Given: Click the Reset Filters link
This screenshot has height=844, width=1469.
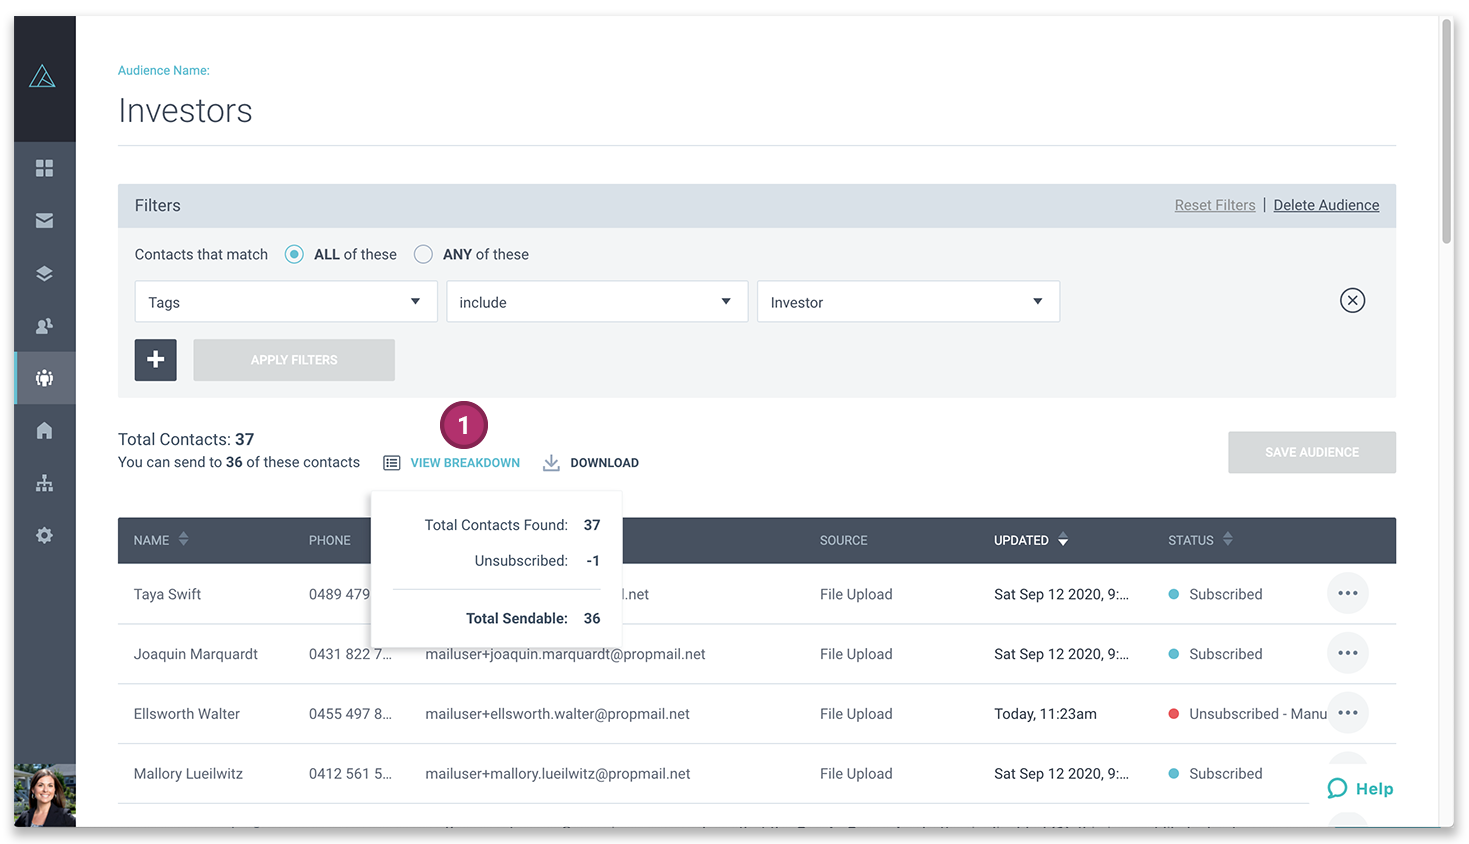Looking at the screenshot, I should (x=1215, y=205).
